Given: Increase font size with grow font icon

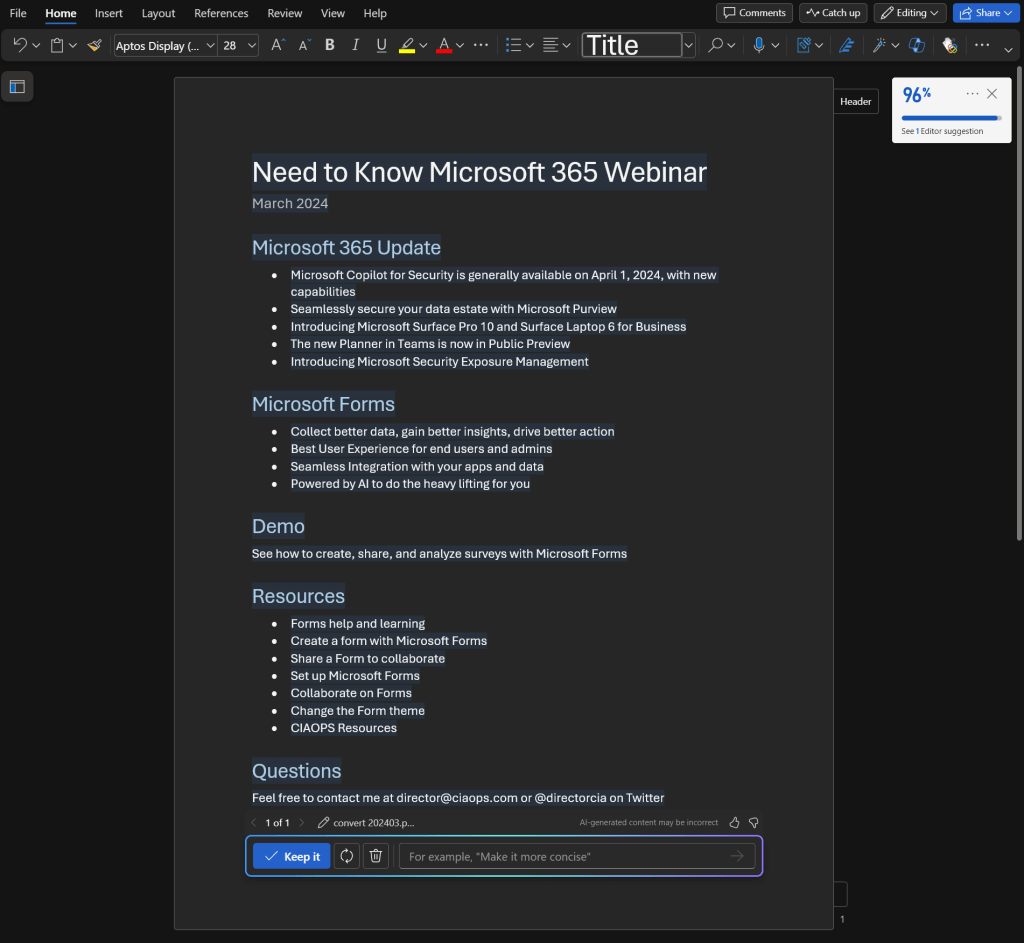Looking at the screenshot, I should pos(278,45).
